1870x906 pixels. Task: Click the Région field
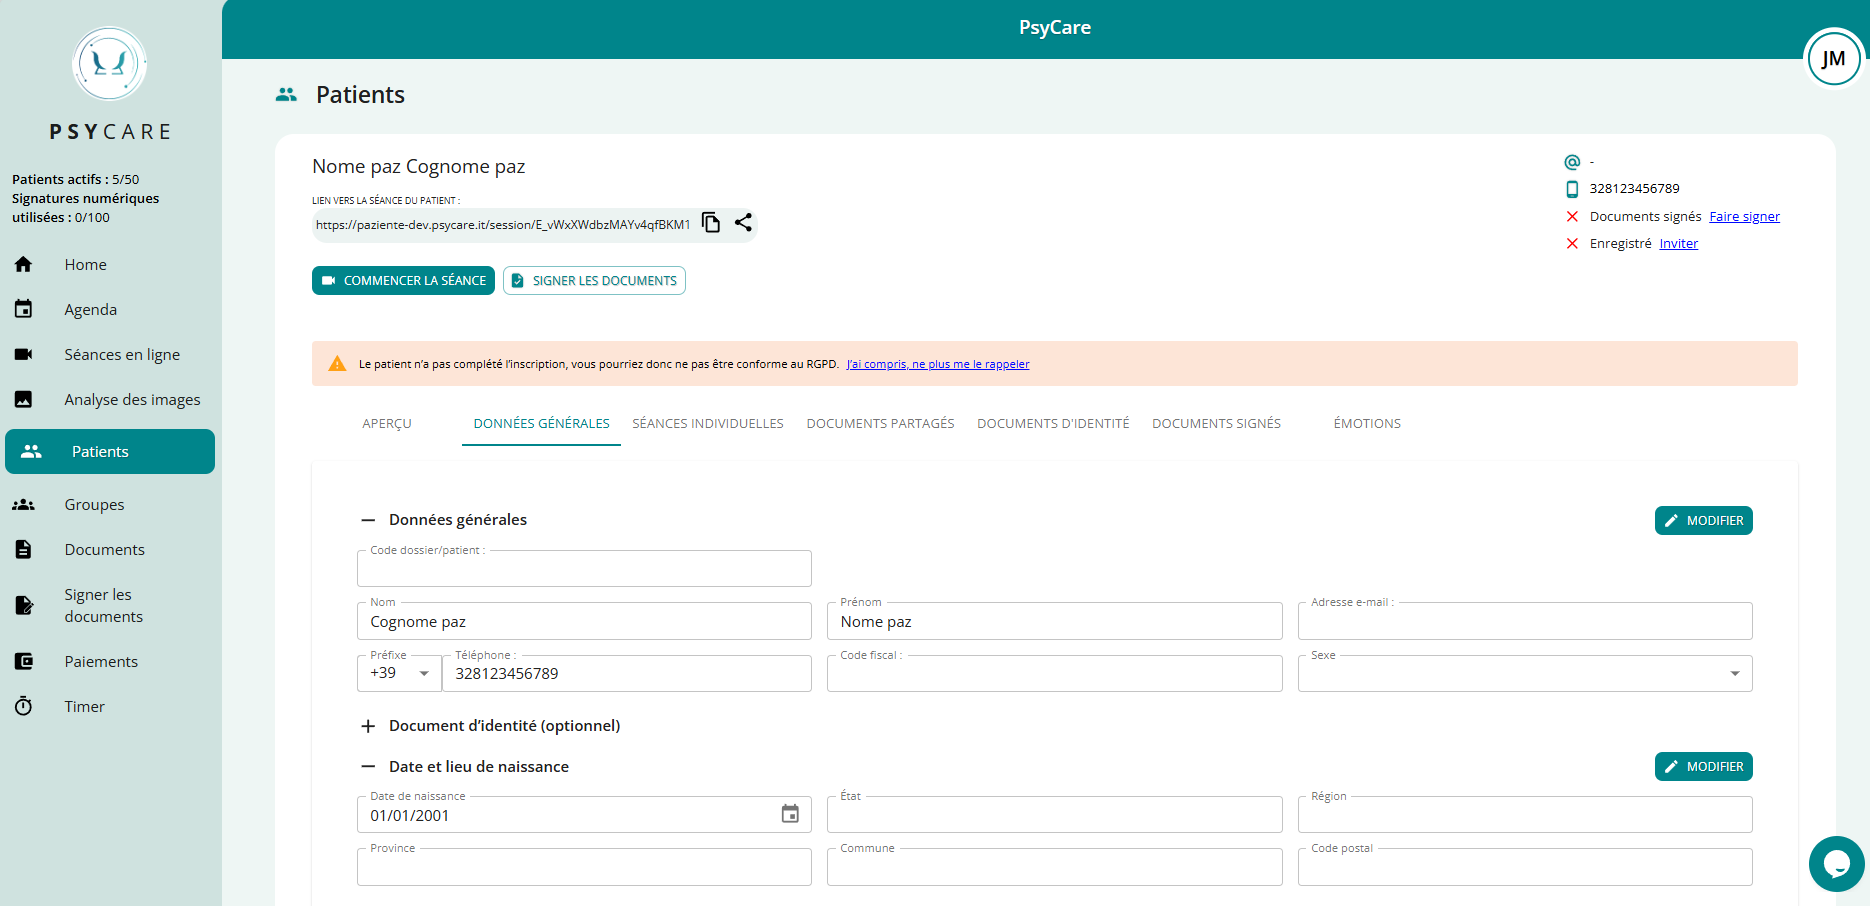click(1525, 814)
